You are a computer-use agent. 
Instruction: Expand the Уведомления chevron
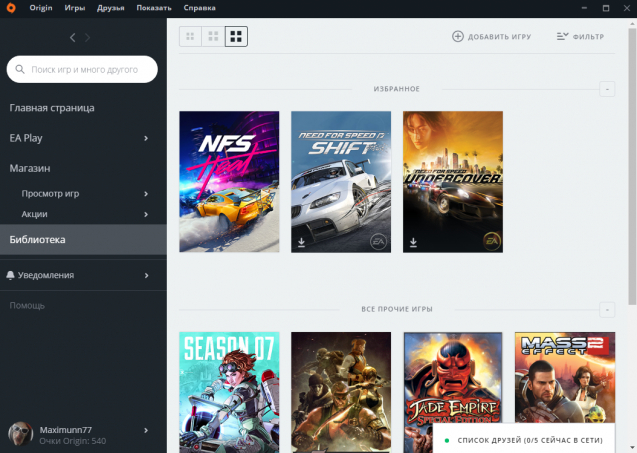[x=146, y=275]
